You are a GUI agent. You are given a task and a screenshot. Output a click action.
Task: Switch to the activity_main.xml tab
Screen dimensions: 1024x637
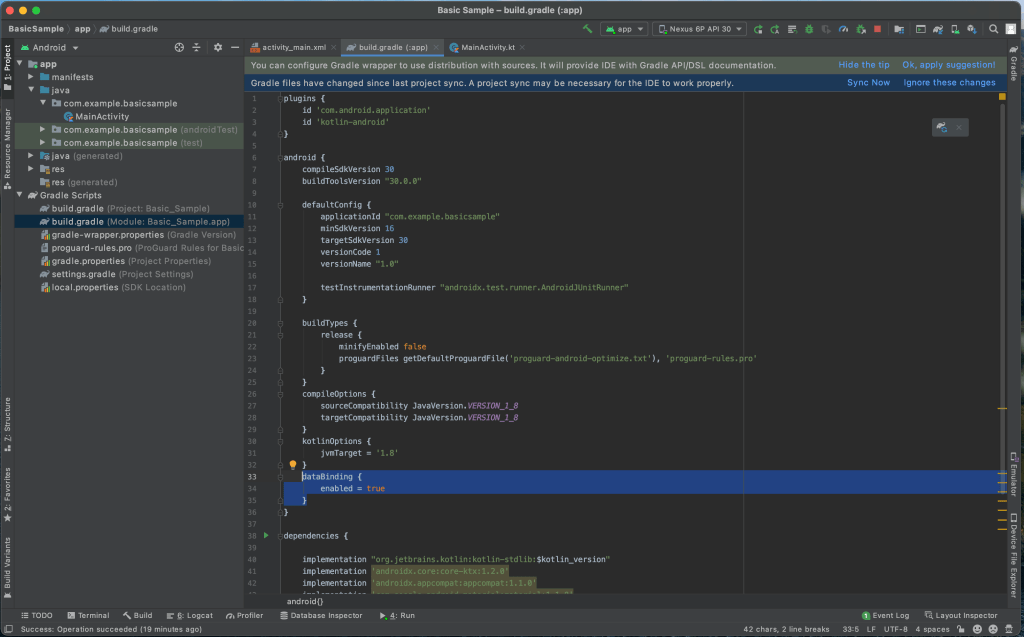click(x=293, y=47)
